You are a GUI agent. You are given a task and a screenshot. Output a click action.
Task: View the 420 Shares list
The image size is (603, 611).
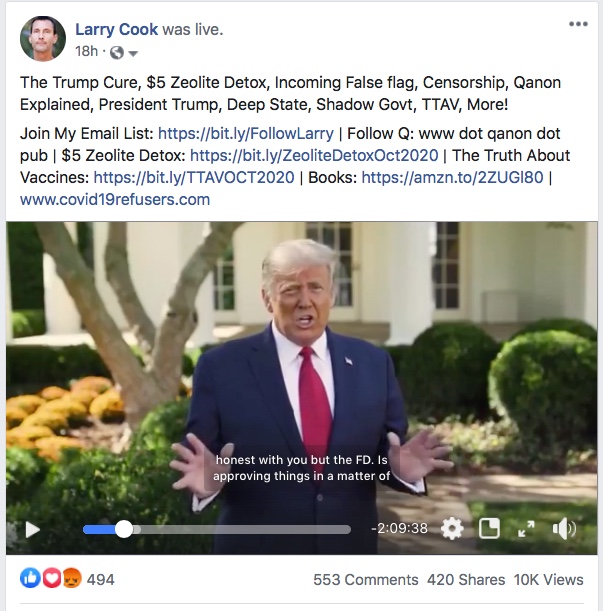[466, 580]
